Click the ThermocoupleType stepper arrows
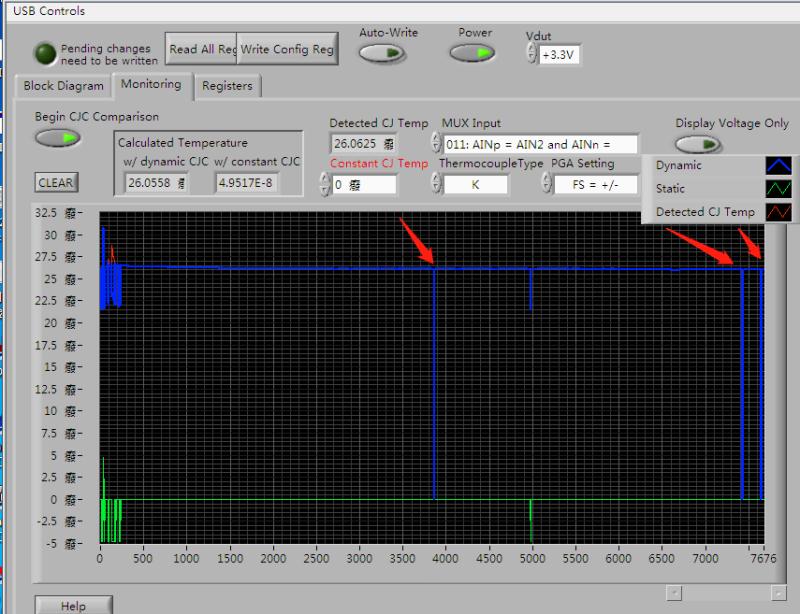 [436, 183]
